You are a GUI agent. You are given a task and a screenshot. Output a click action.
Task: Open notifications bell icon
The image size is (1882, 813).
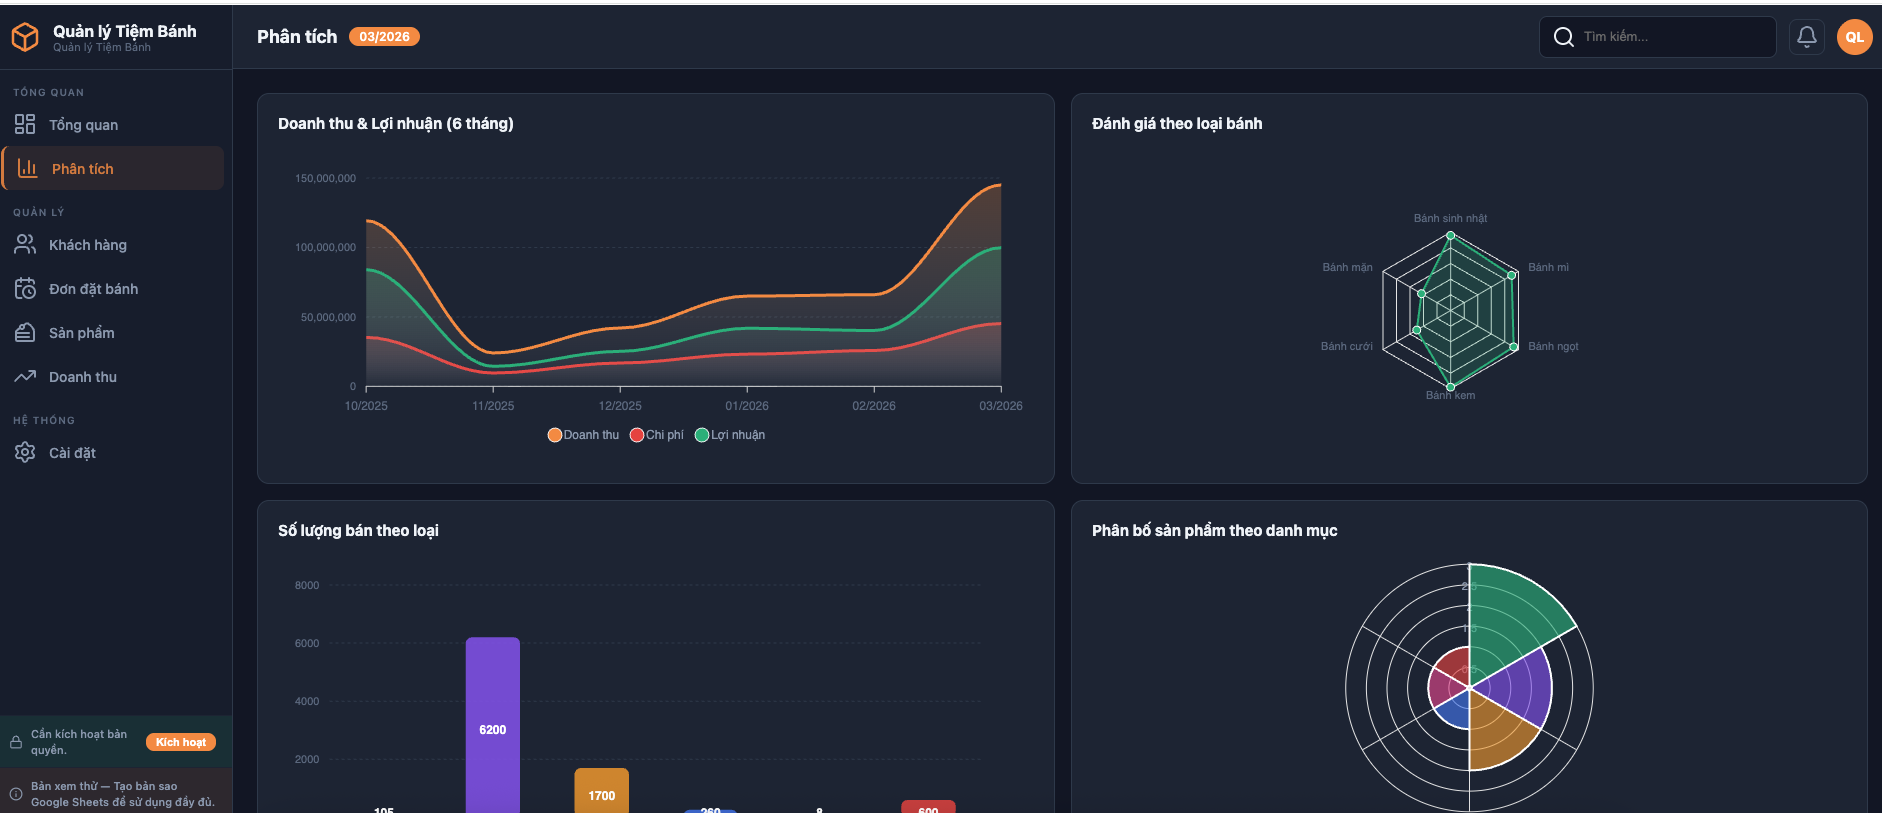pos(1806,37)
